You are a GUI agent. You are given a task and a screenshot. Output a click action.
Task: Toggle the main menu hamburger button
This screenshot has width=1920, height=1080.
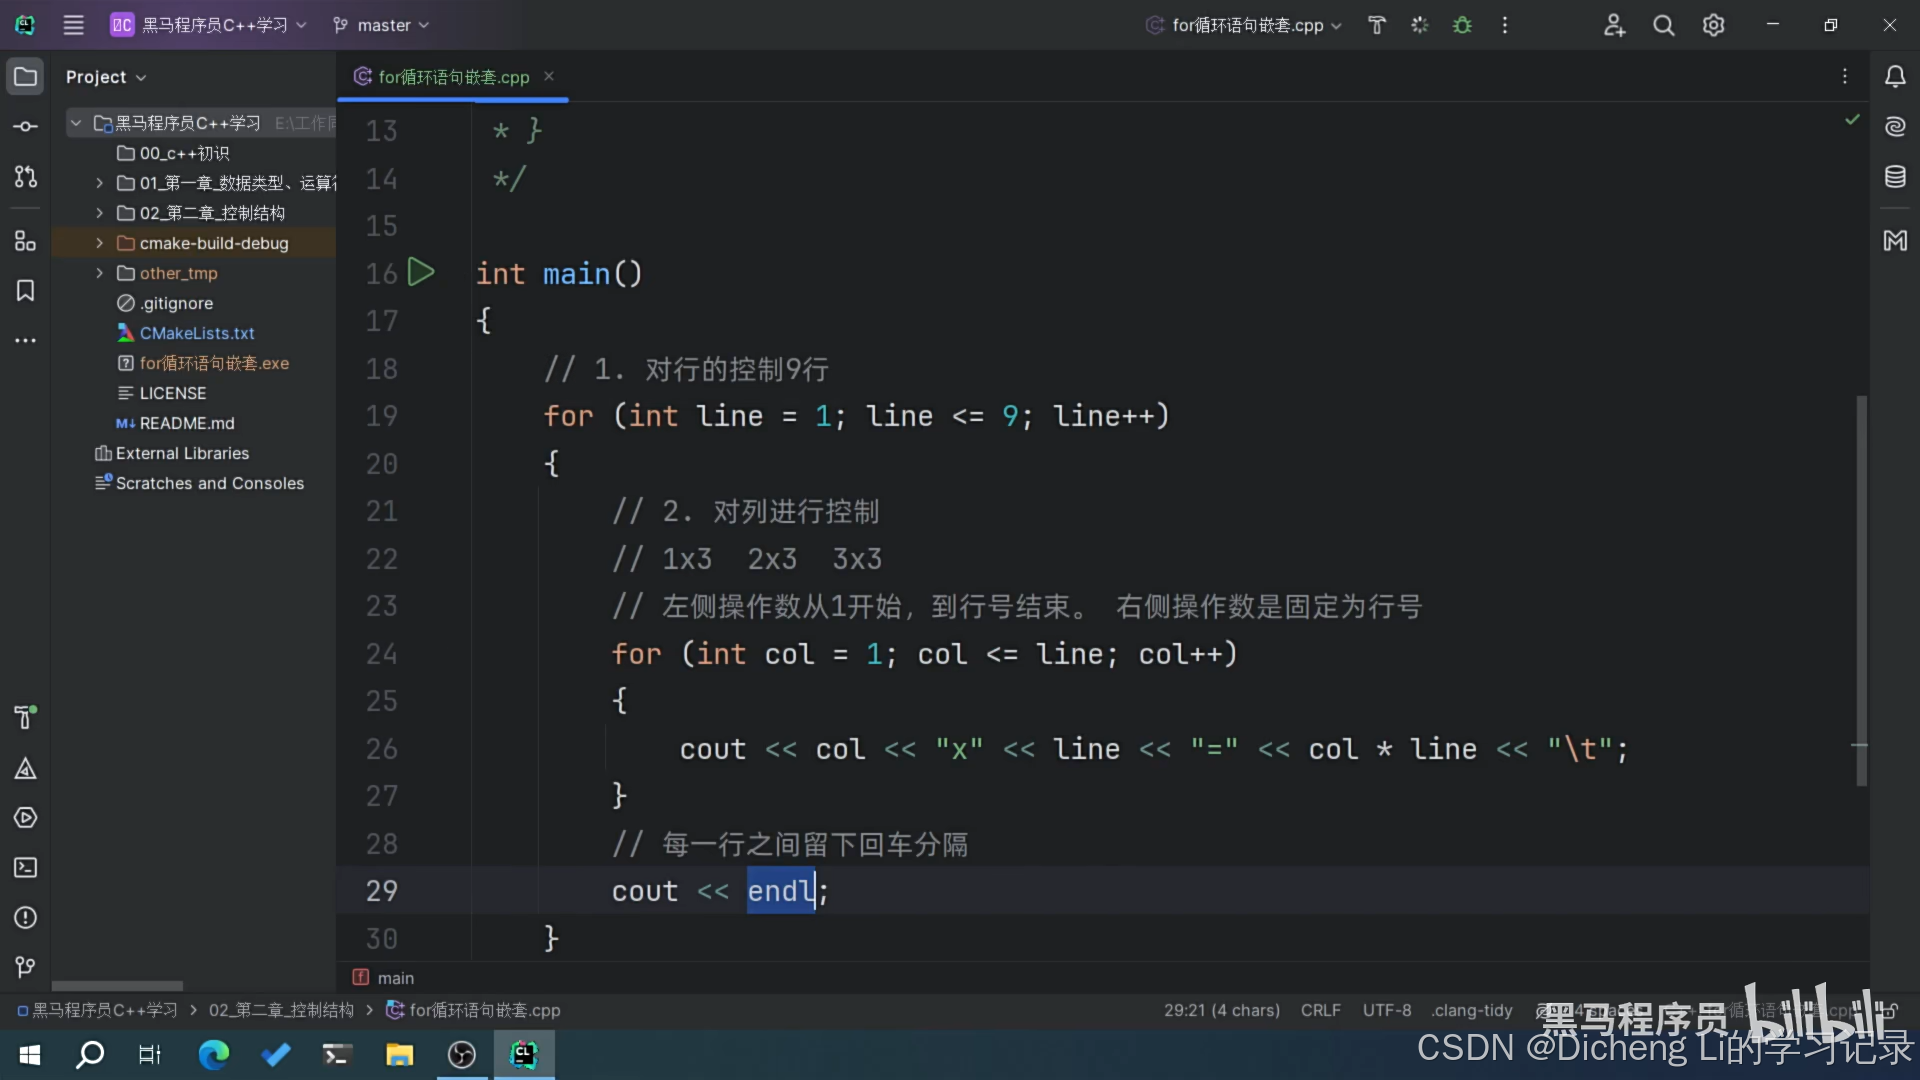(73, 25)
